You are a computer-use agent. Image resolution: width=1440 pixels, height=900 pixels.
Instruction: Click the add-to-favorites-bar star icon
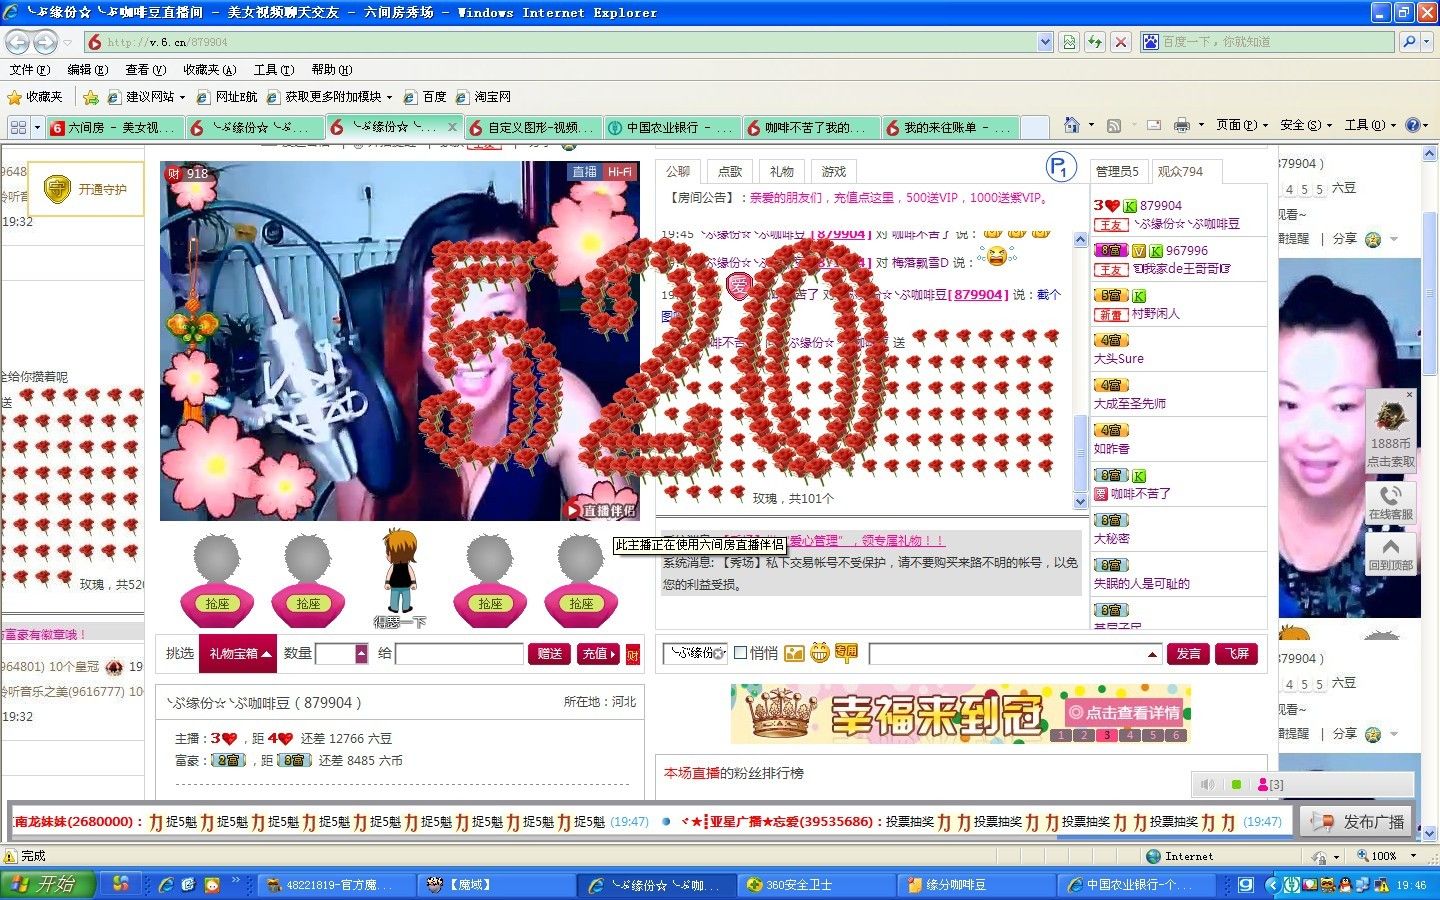(90, 97)
